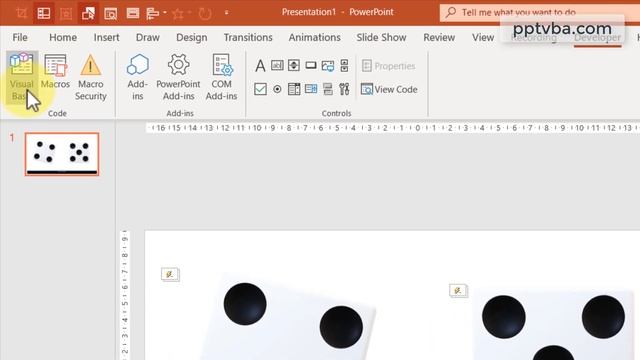
Task: Open Macro Security settings
Action: [91, 78]
